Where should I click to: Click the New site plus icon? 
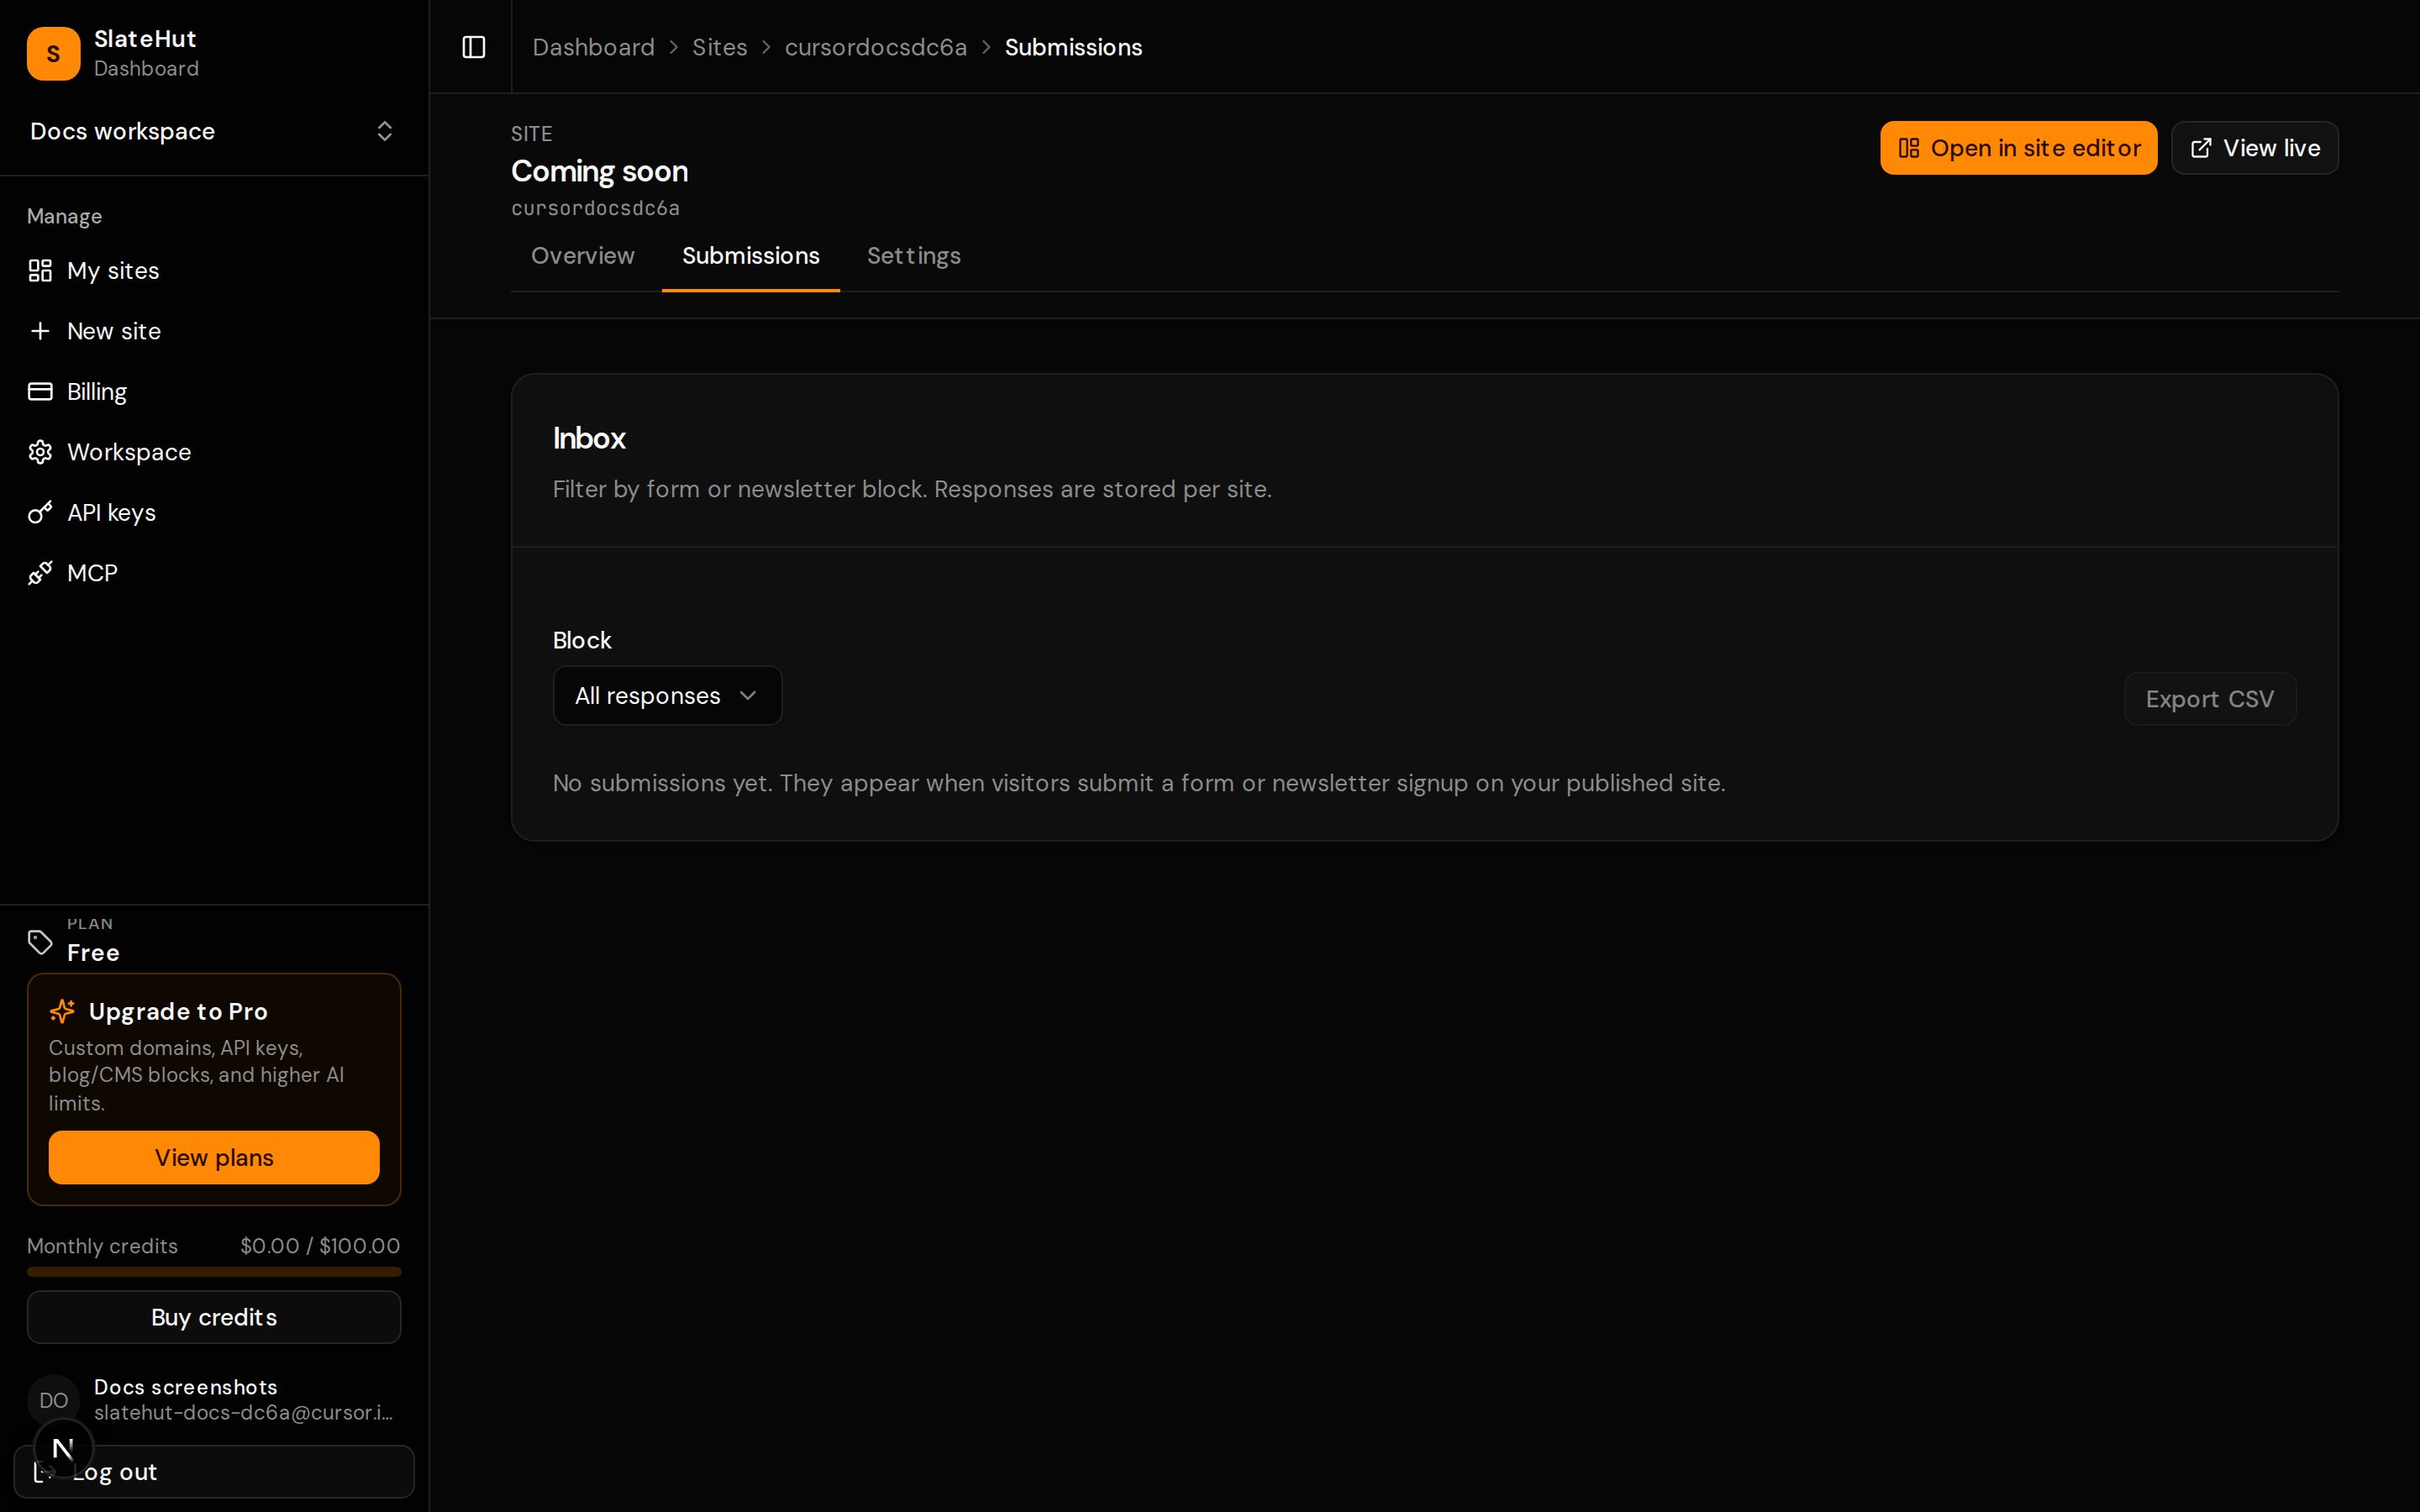click(40, 331)
